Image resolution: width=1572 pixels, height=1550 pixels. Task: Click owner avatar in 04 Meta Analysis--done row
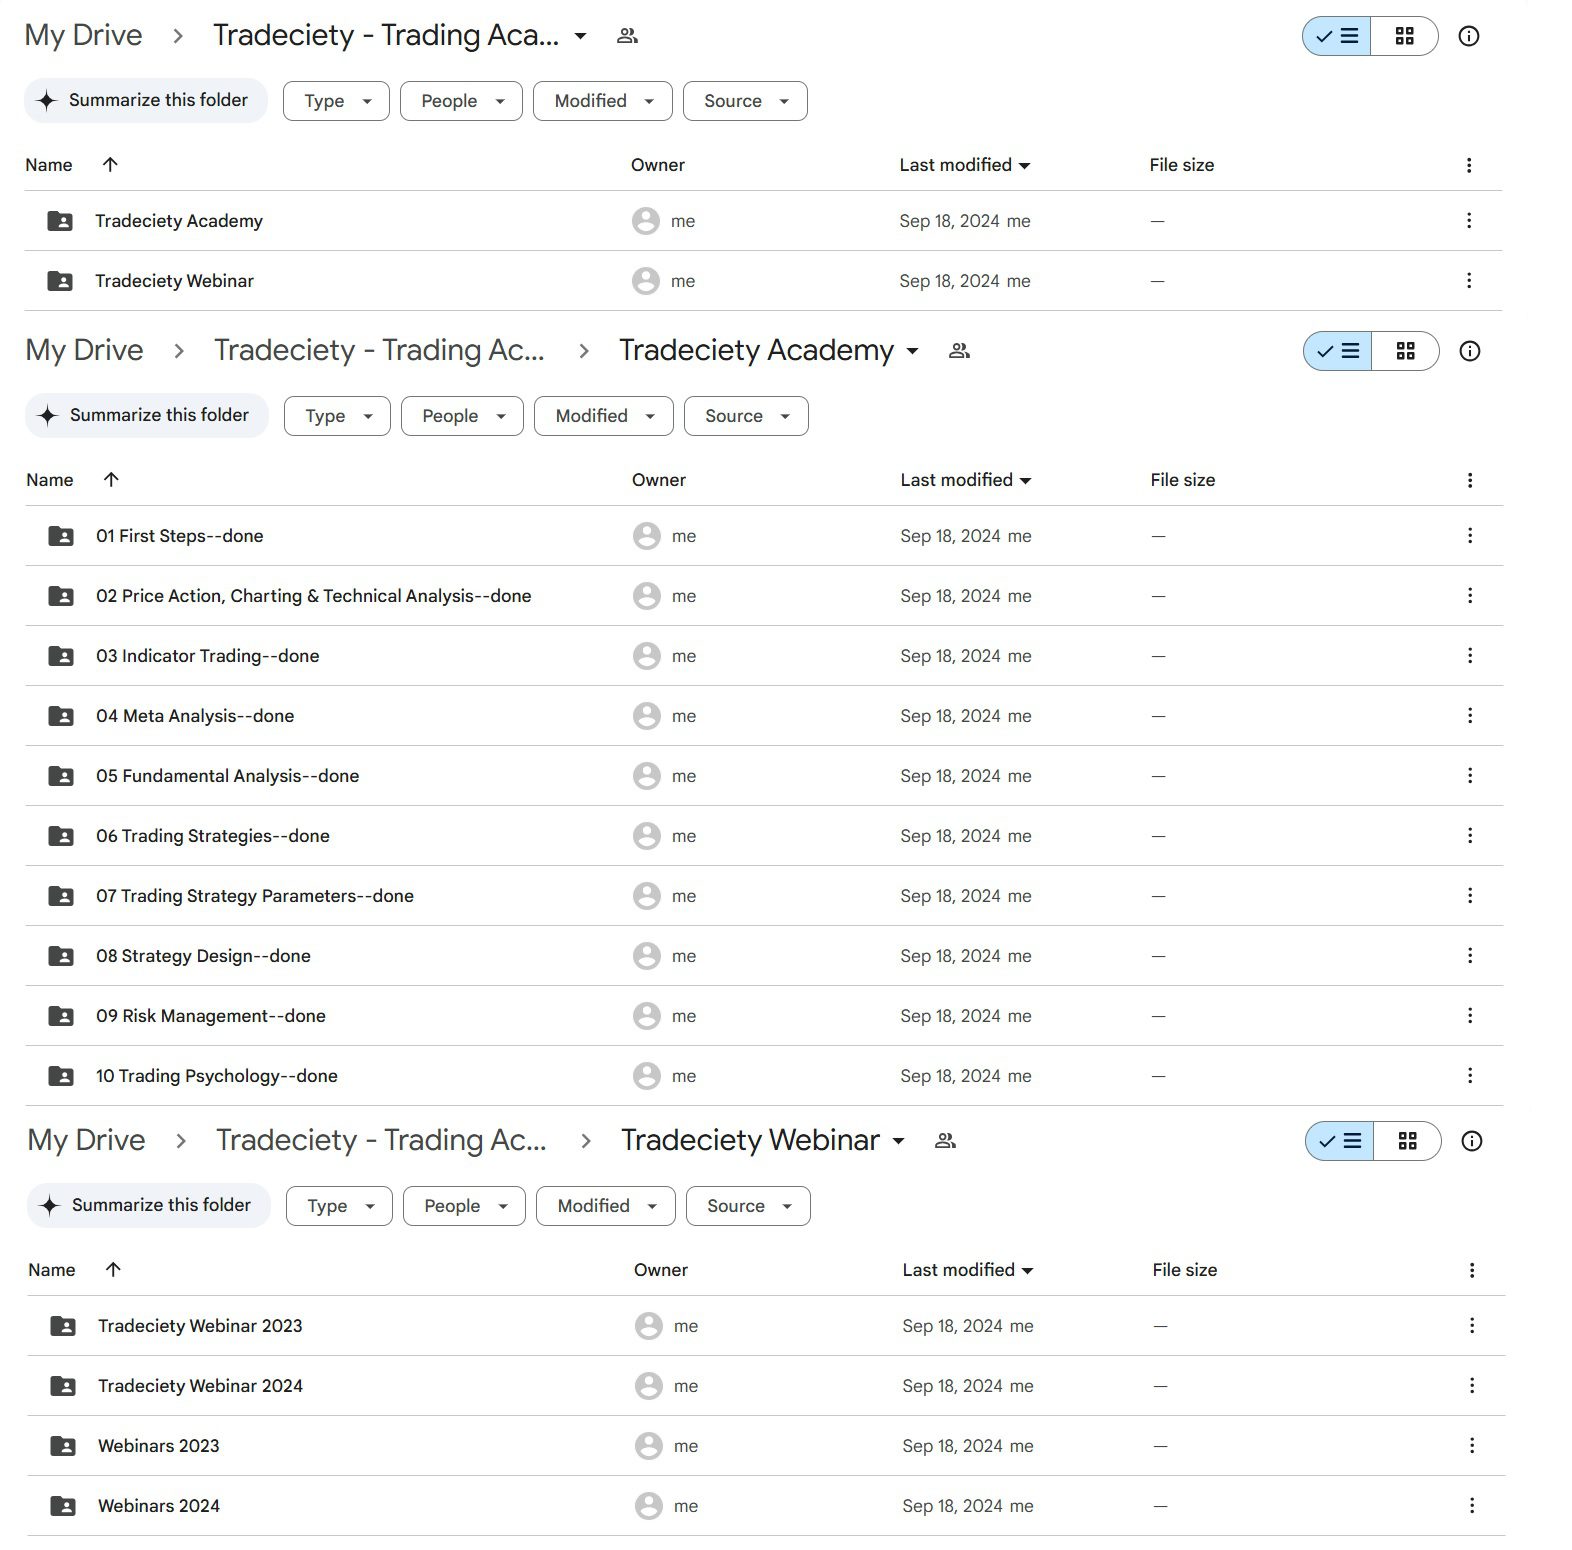tap(647, 716)
